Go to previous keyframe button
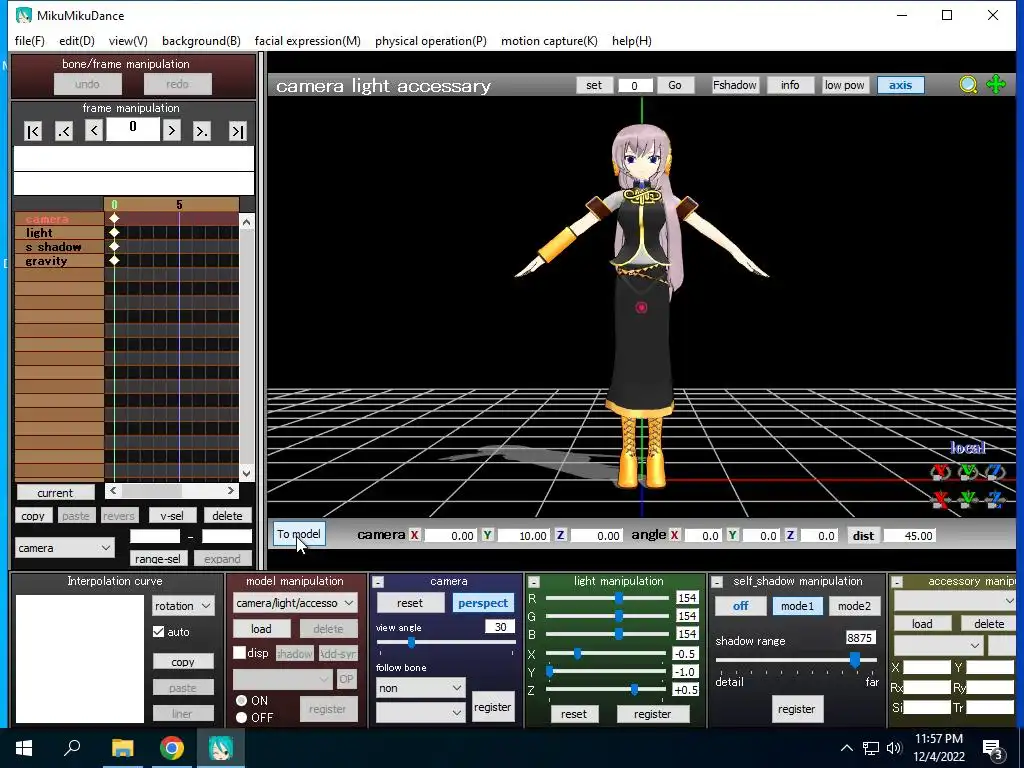The image size is (1024, 768). (63, 131)
